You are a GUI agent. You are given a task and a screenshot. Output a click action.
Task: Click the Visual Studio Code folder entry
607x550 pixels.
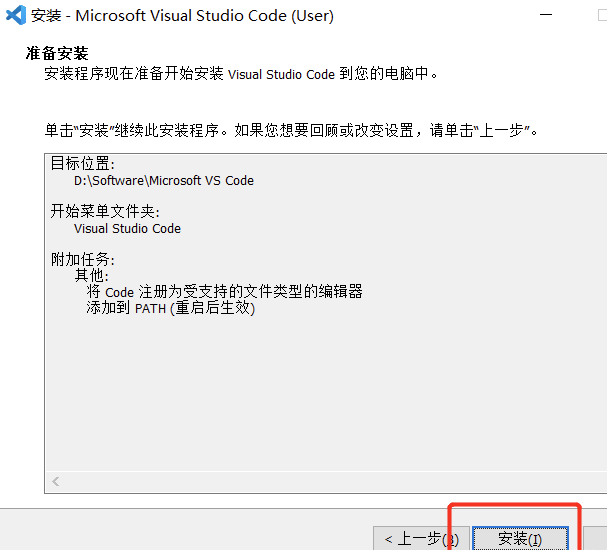(x=127, y=229)
